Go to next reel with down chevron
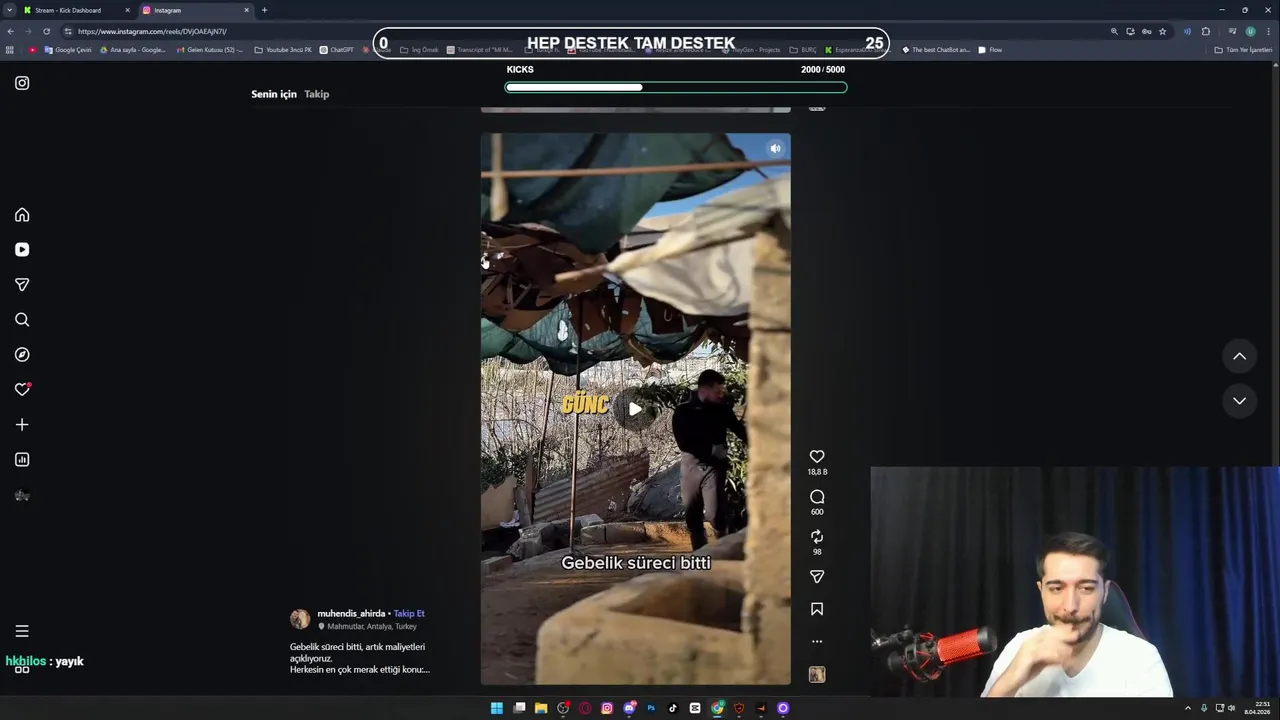Screen dimensions: 1280x720 pyautogui.click(x=1239, y=401)
